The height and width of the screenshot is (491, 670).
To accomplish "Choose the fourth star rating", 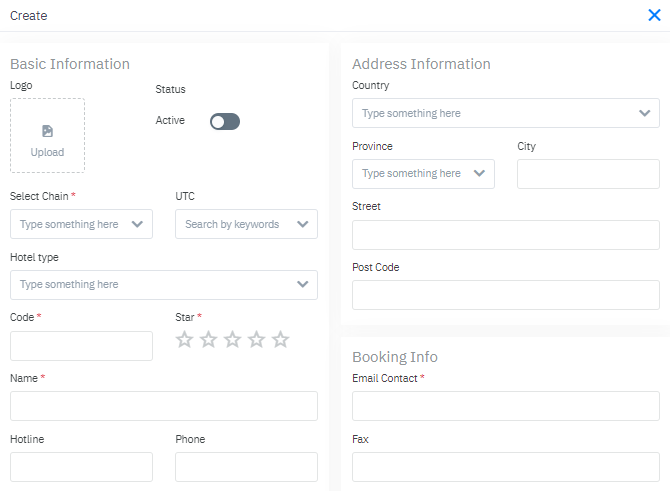I will [x=256, y=340].
